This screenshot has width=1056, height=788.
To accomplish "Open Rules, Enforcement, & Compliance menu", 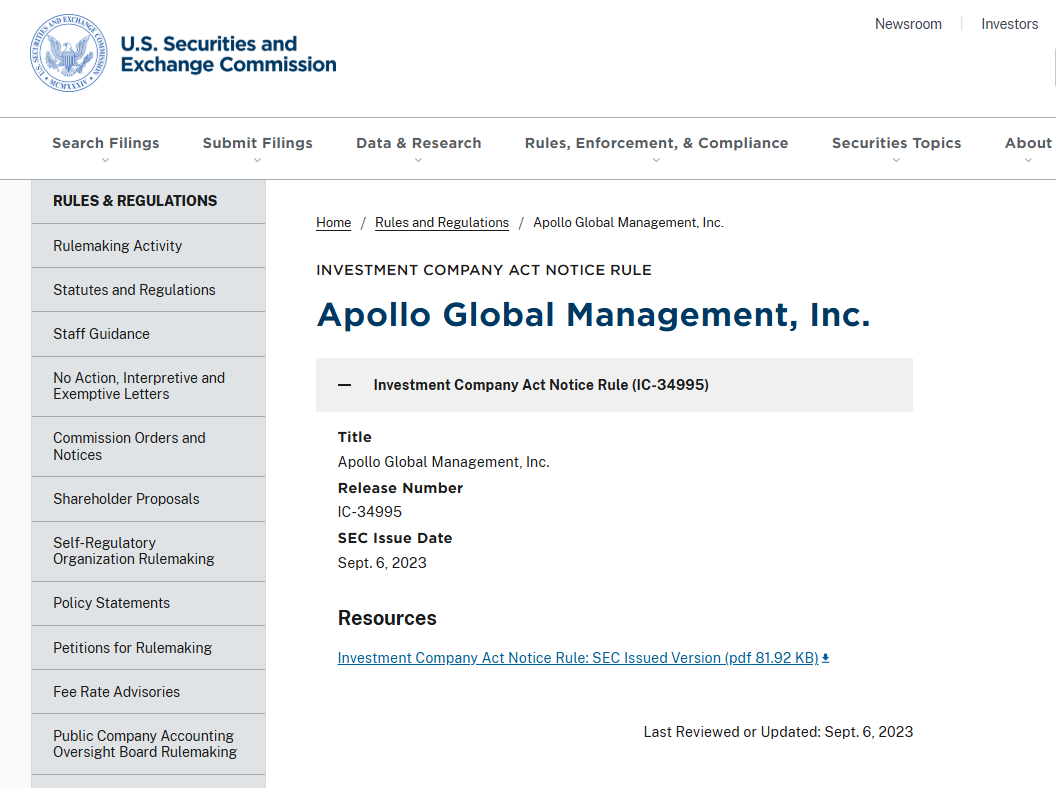I will [x=656, y=144].
